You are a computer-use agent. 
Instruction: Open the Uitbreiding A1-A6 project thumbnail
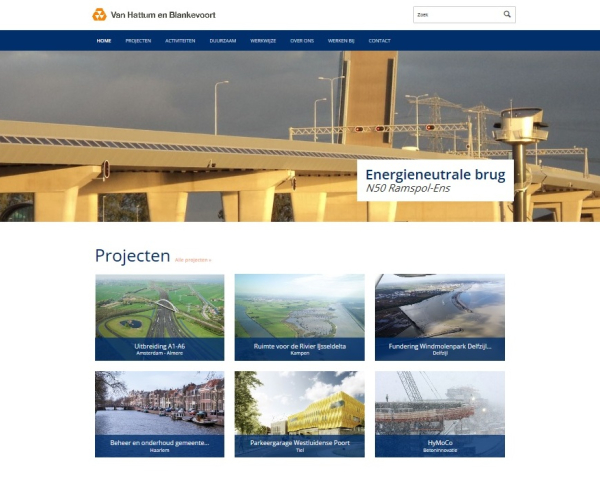tap(160, 317)
